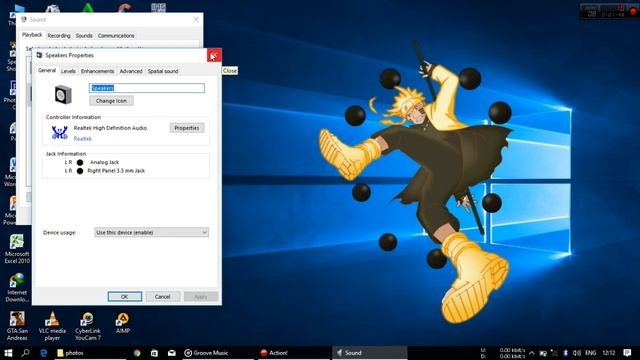Switch to photos folder taskbar item

pyautogui.click(x=91, y=353)
